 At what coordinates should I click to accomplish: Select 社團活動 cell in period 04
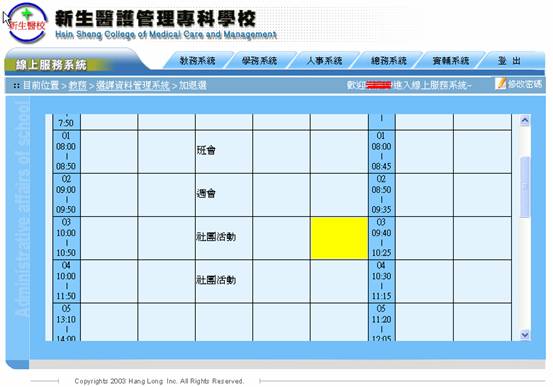pos(224,281)
